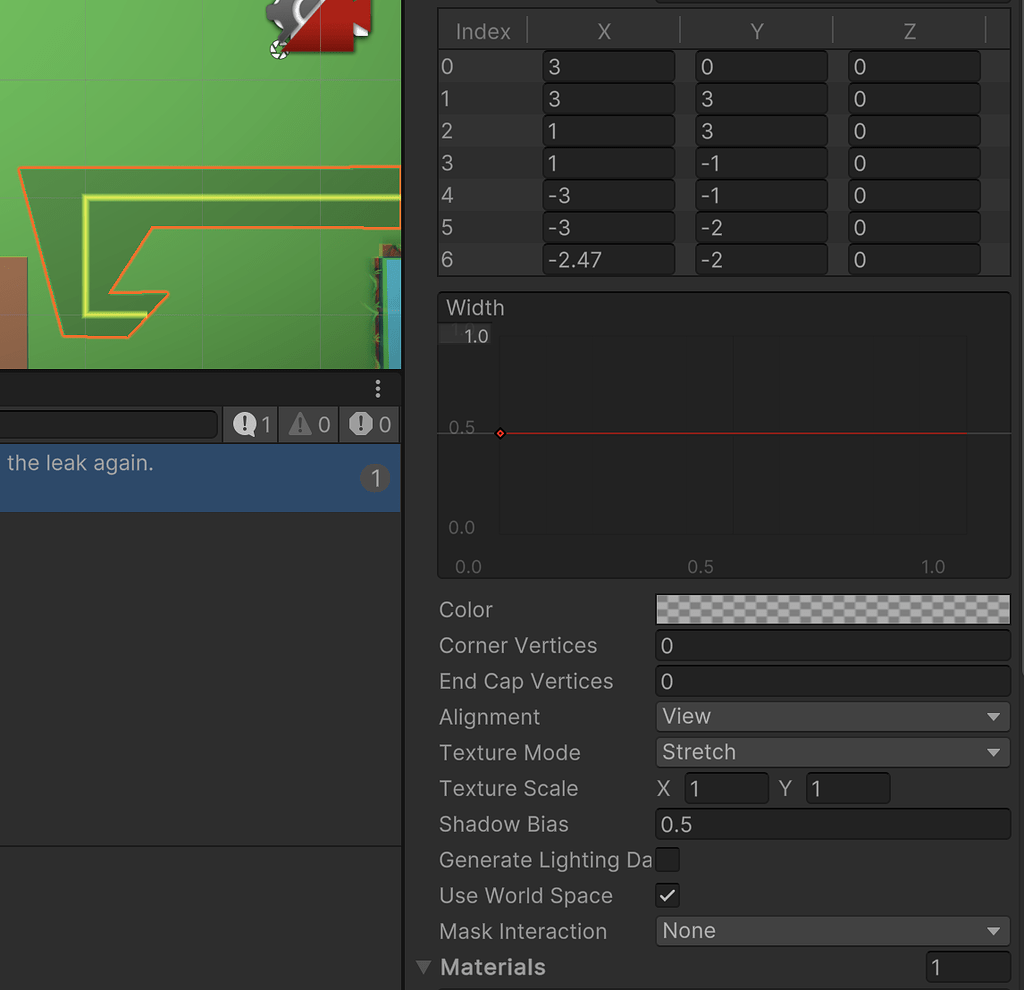Collapse the Materials section
Viewport: 1024px width, 990px height.
click(424, 966)
